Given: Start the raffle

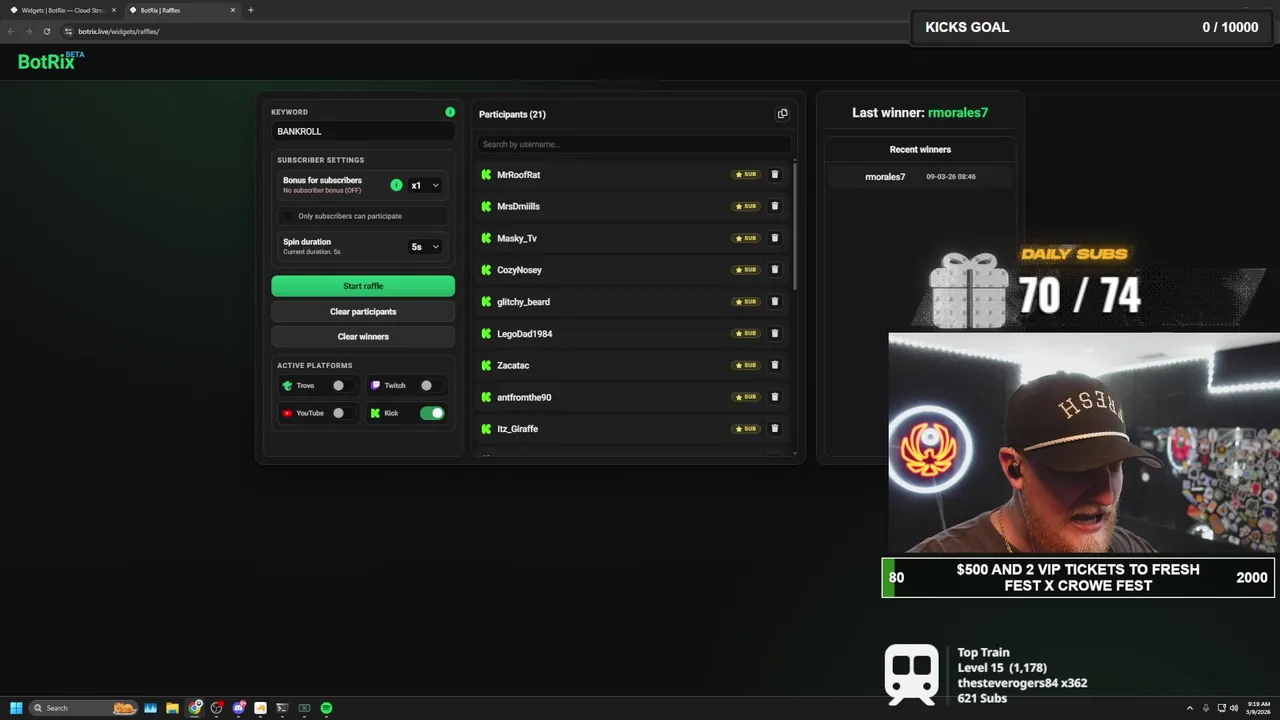Looking at the screenshot, I should click(x=363, y=286).
